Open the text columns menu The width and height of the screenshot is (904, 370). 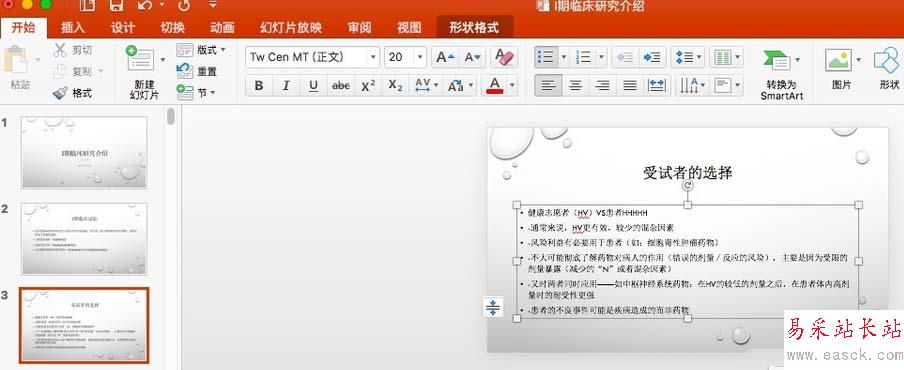coord(726,56)
